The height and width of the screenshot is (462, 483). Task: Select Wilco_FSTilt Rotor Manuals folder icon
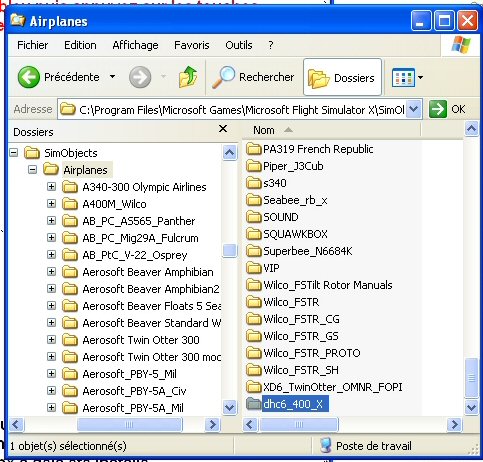tap(253, 285)
